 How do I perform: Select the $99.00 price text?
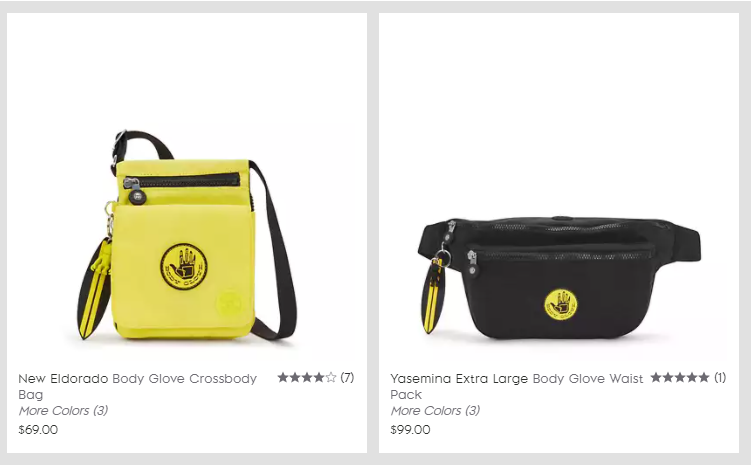(411, 430)
